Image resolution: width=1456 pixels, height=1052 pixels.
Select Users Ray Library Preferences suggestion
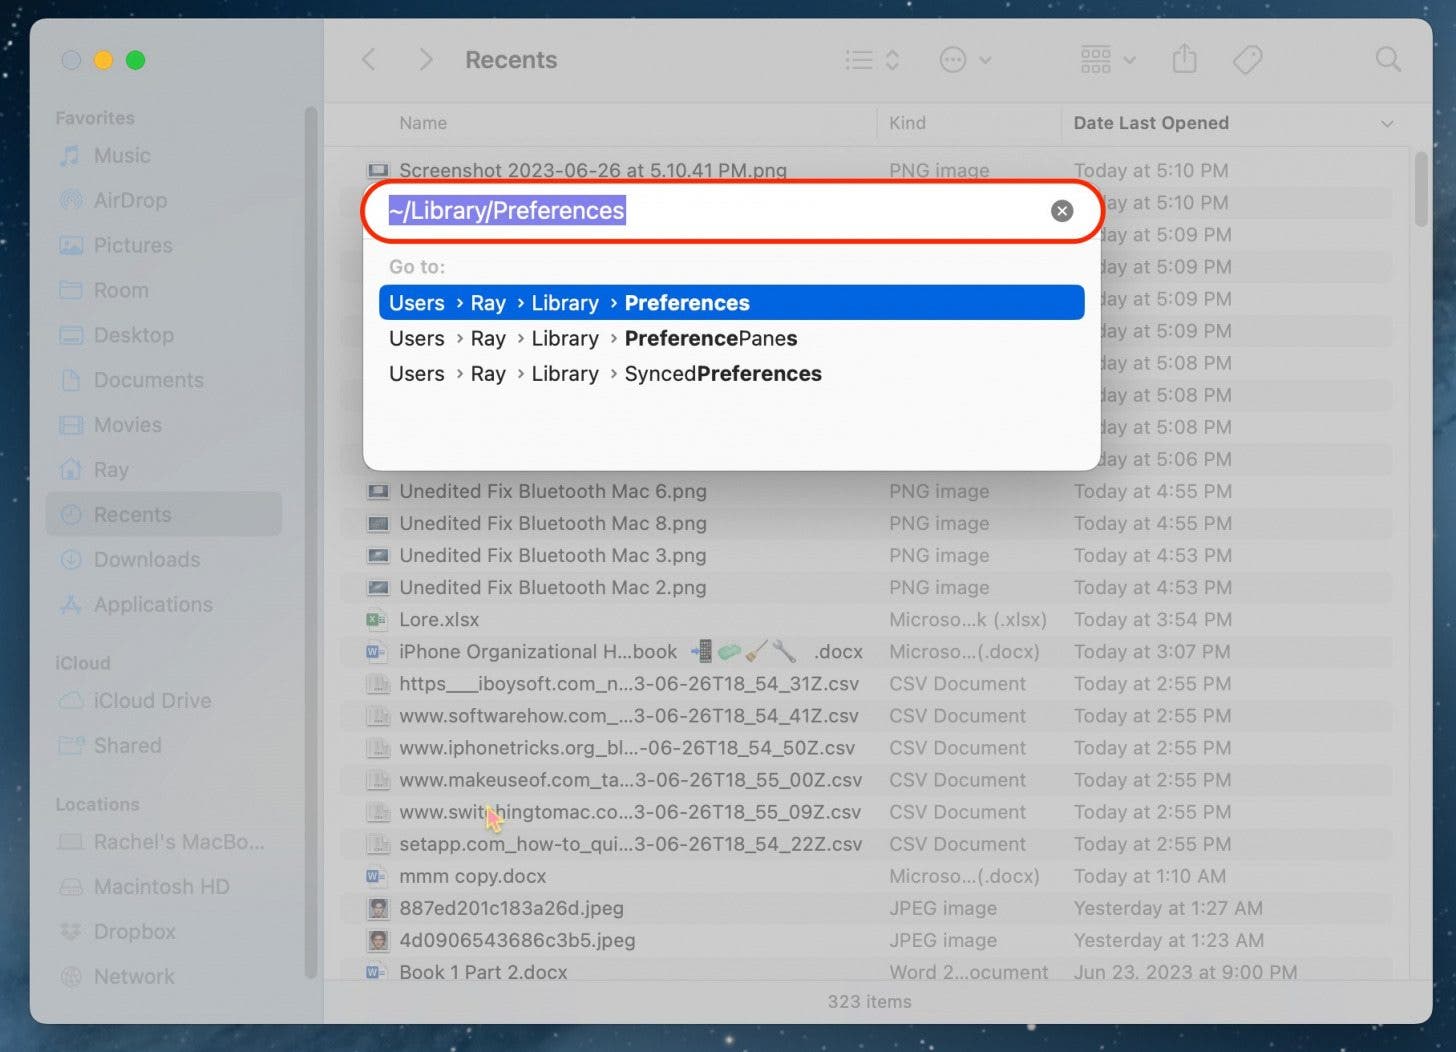(x=730, y=303)
